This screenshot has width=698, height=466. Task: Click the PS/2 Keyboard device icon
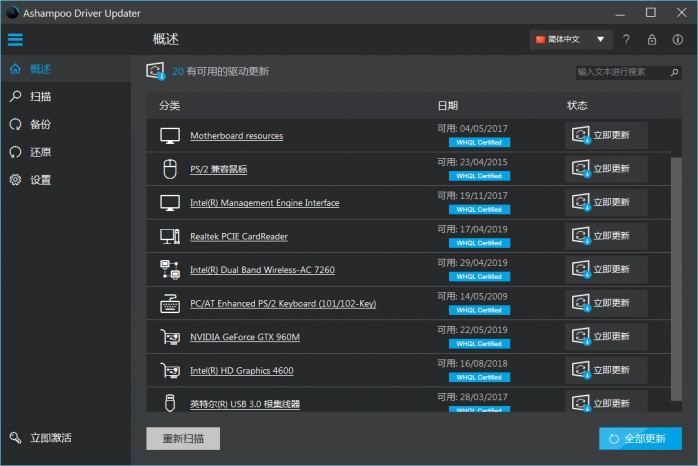click(170, 304)
